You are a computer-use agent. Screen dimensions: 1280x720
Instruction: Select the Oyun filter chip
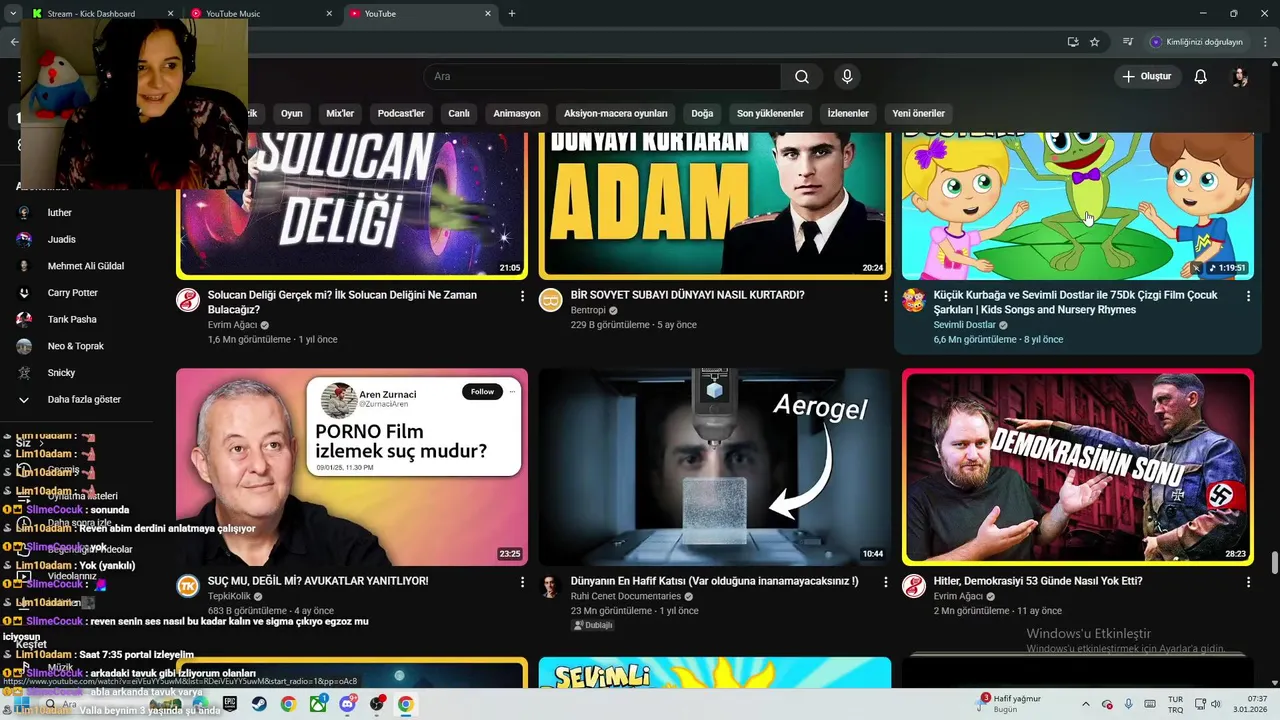click(x=291, y=113)
